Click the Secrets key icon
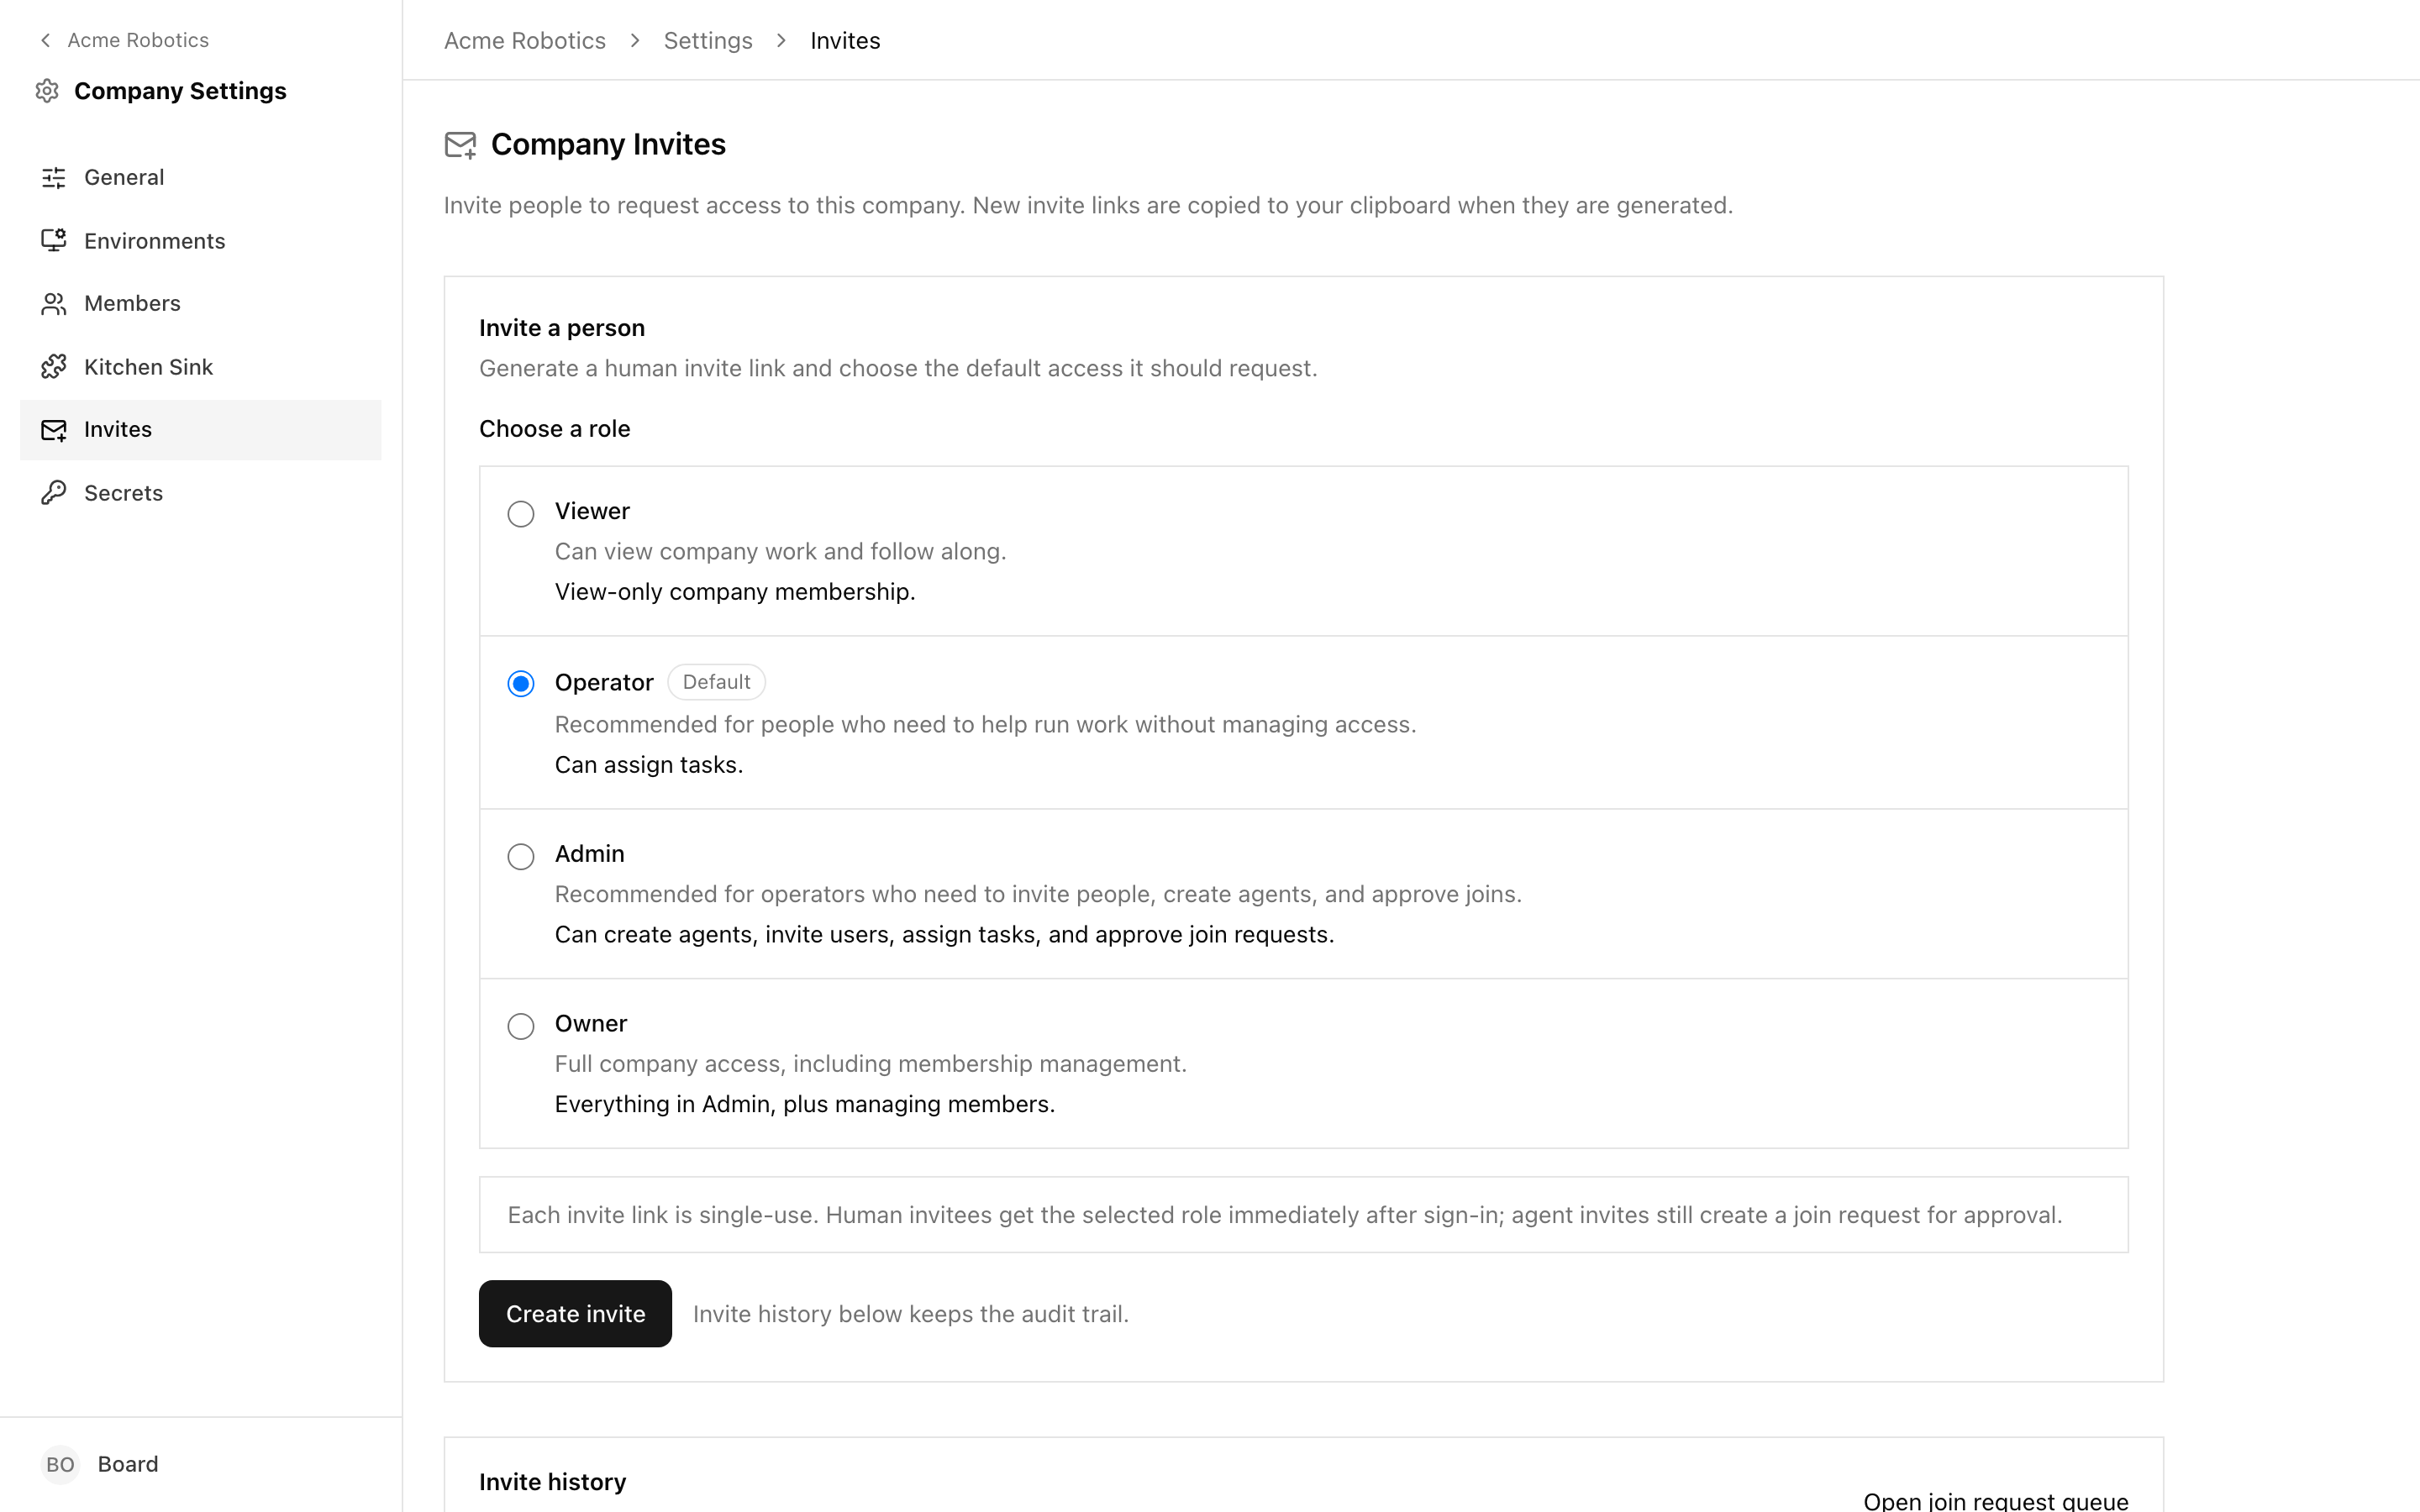 (54, 493)
